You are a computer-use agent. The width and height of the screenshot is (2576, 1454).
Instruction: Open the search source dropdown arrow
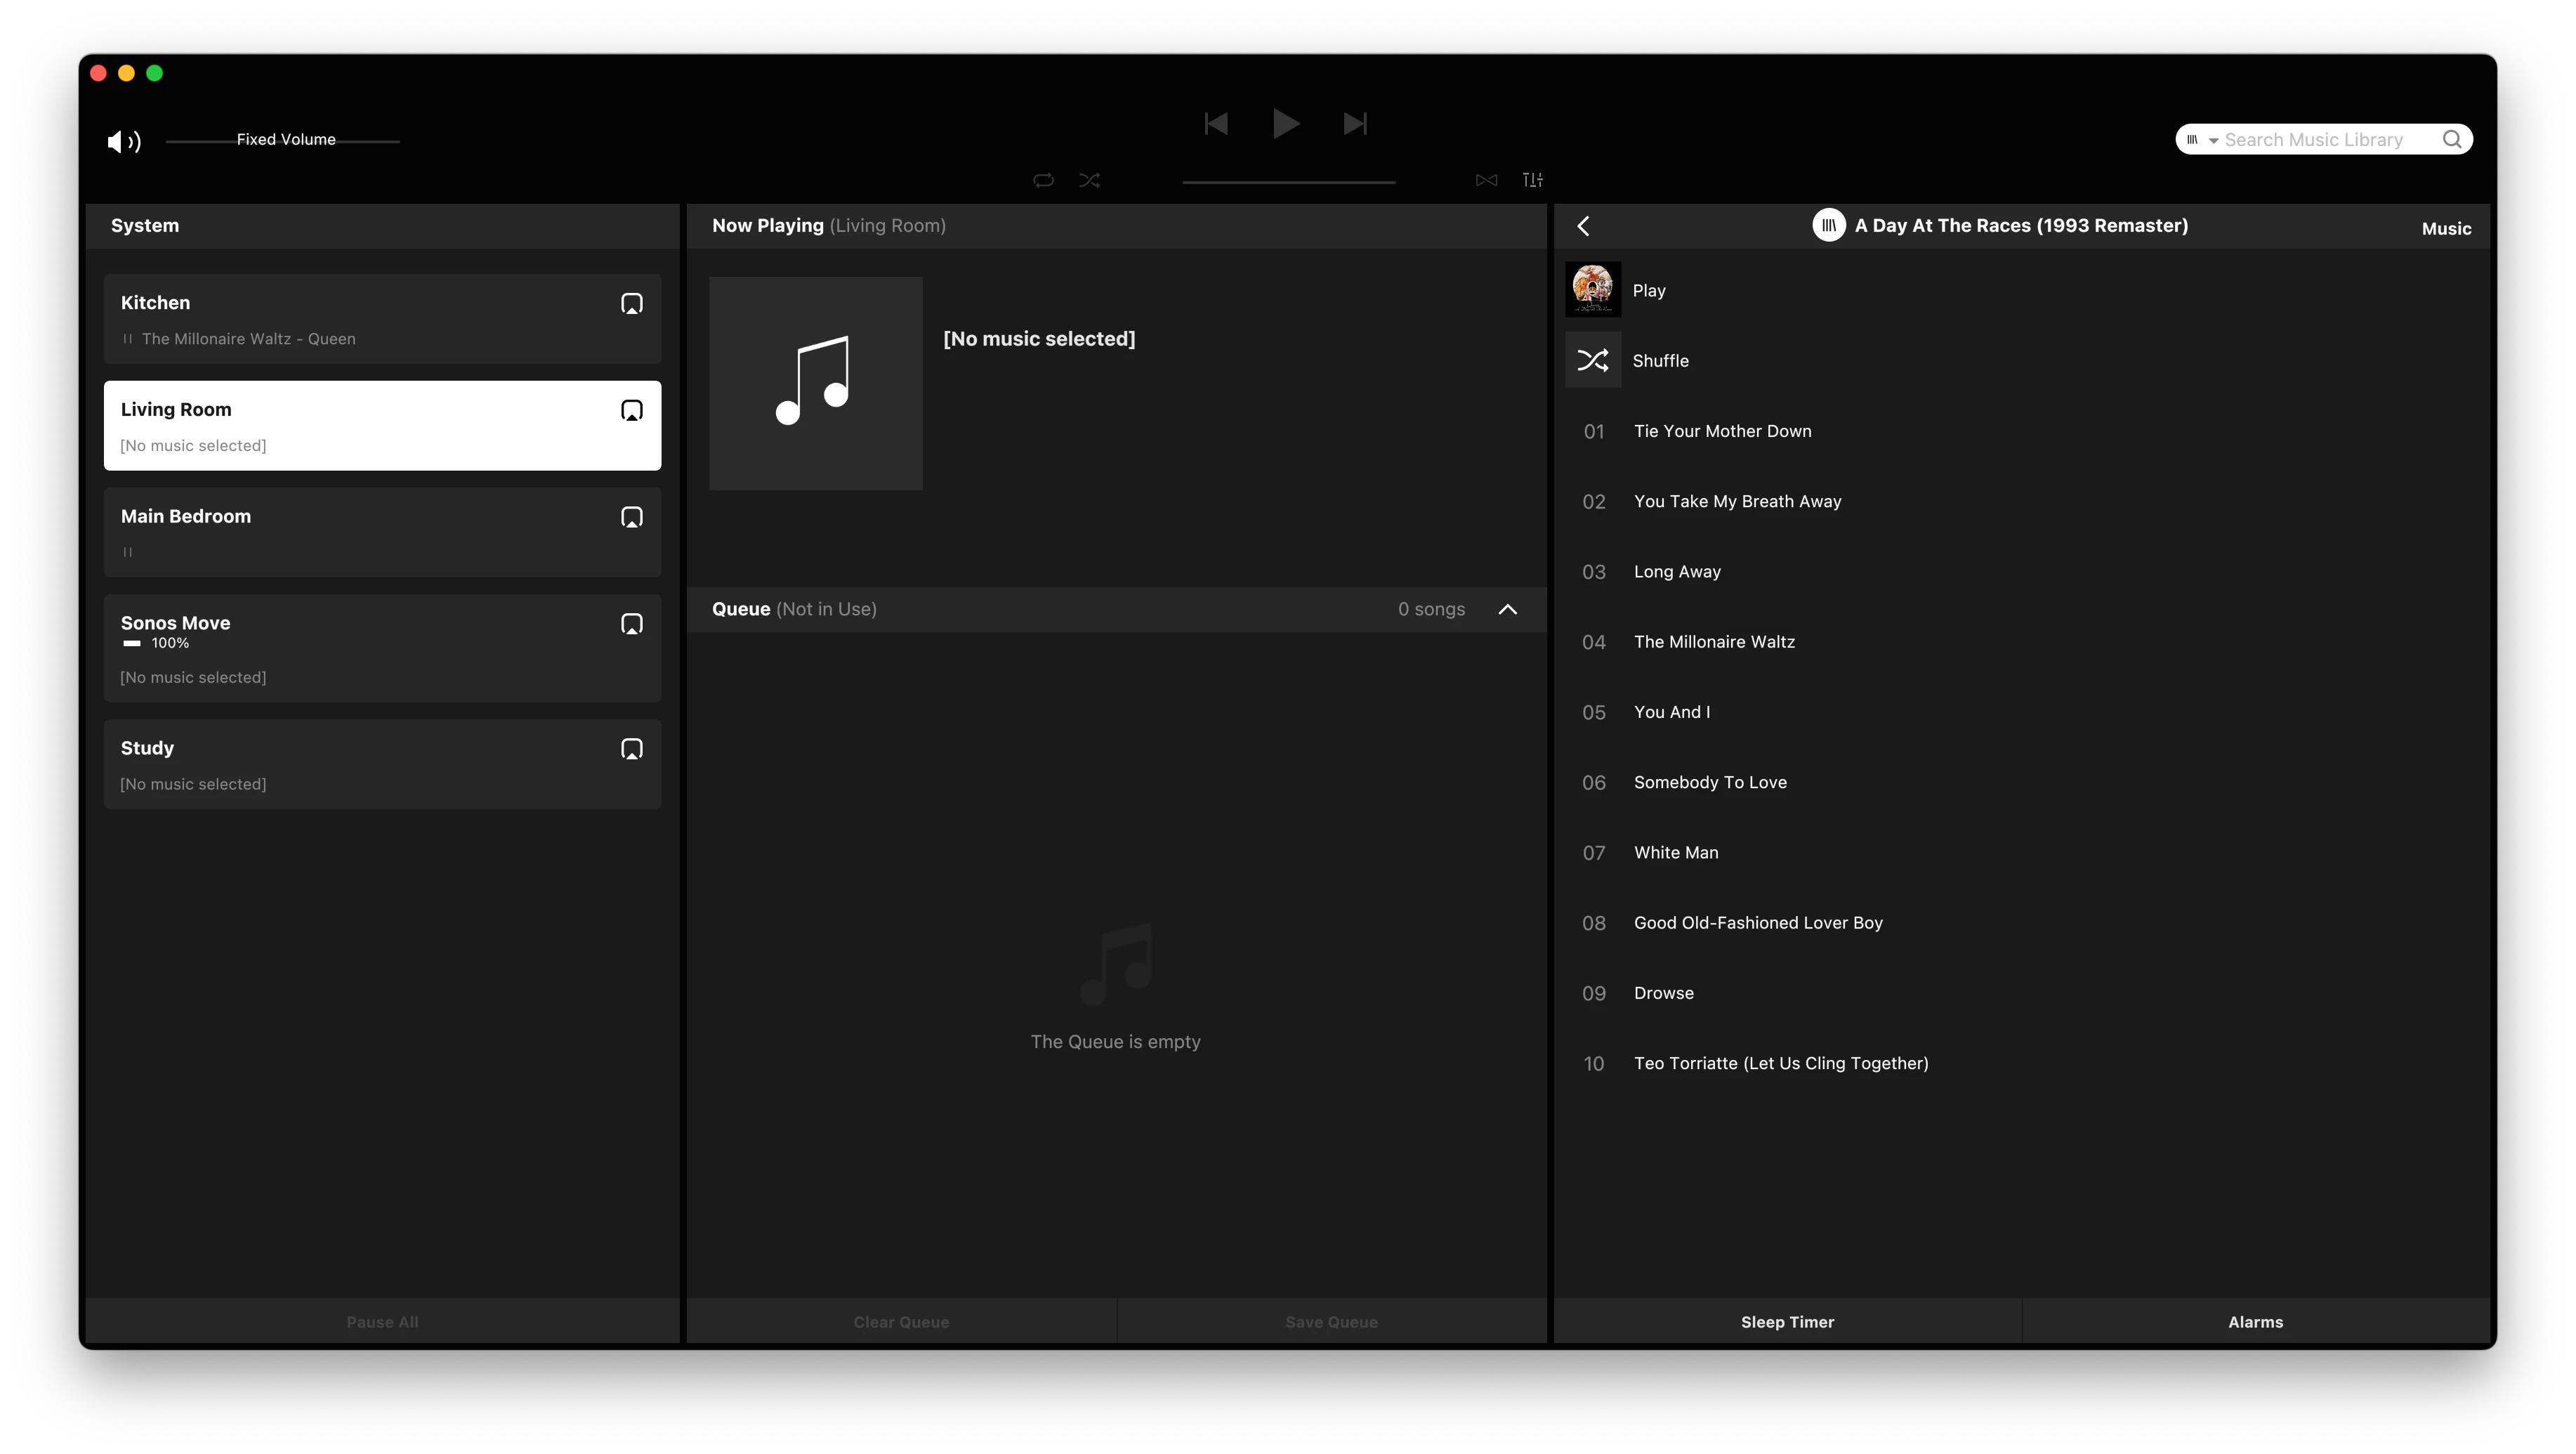click(x=2213, y=141)
